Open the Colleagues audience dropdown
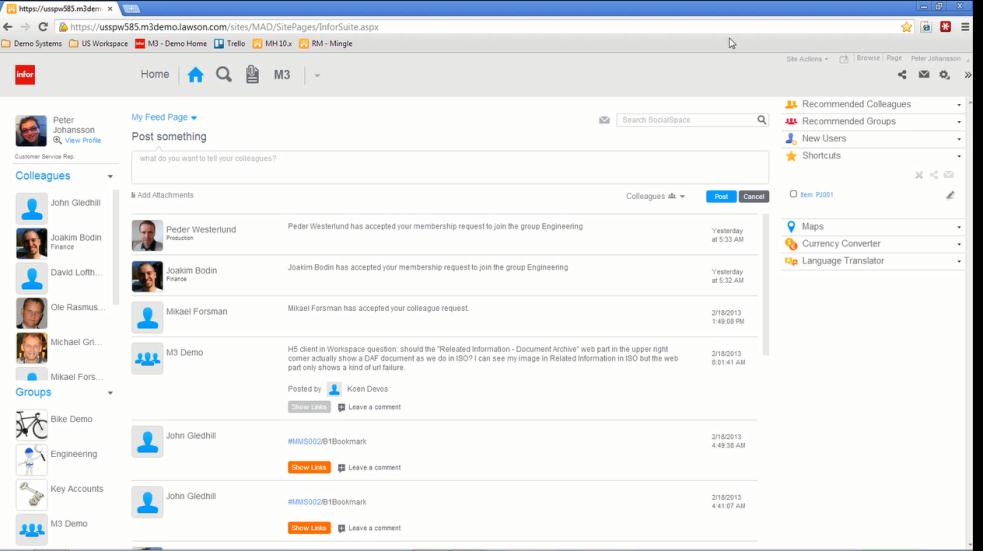The width and height of the screenshot is (983, 551). [x=655, y=196]
